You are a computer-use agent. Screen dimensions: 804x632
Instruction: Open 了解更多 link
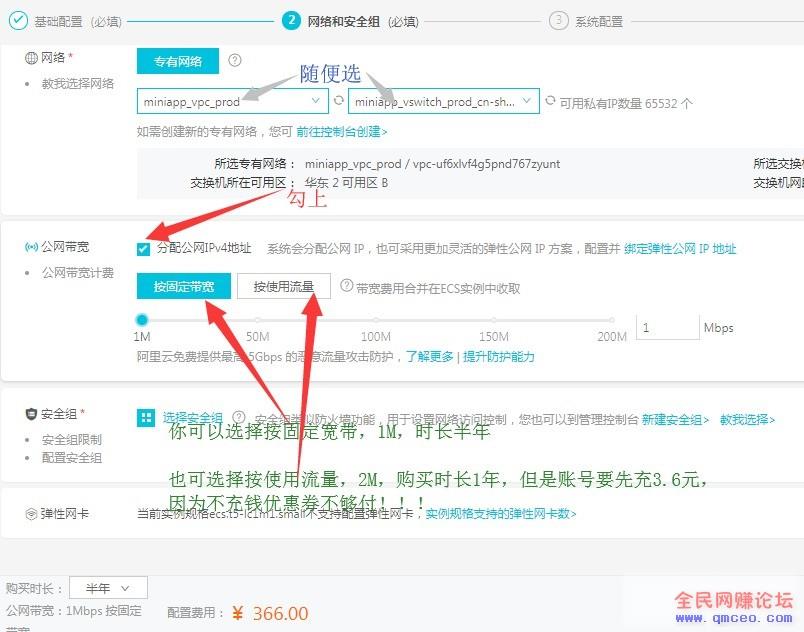tap(430, 357)
